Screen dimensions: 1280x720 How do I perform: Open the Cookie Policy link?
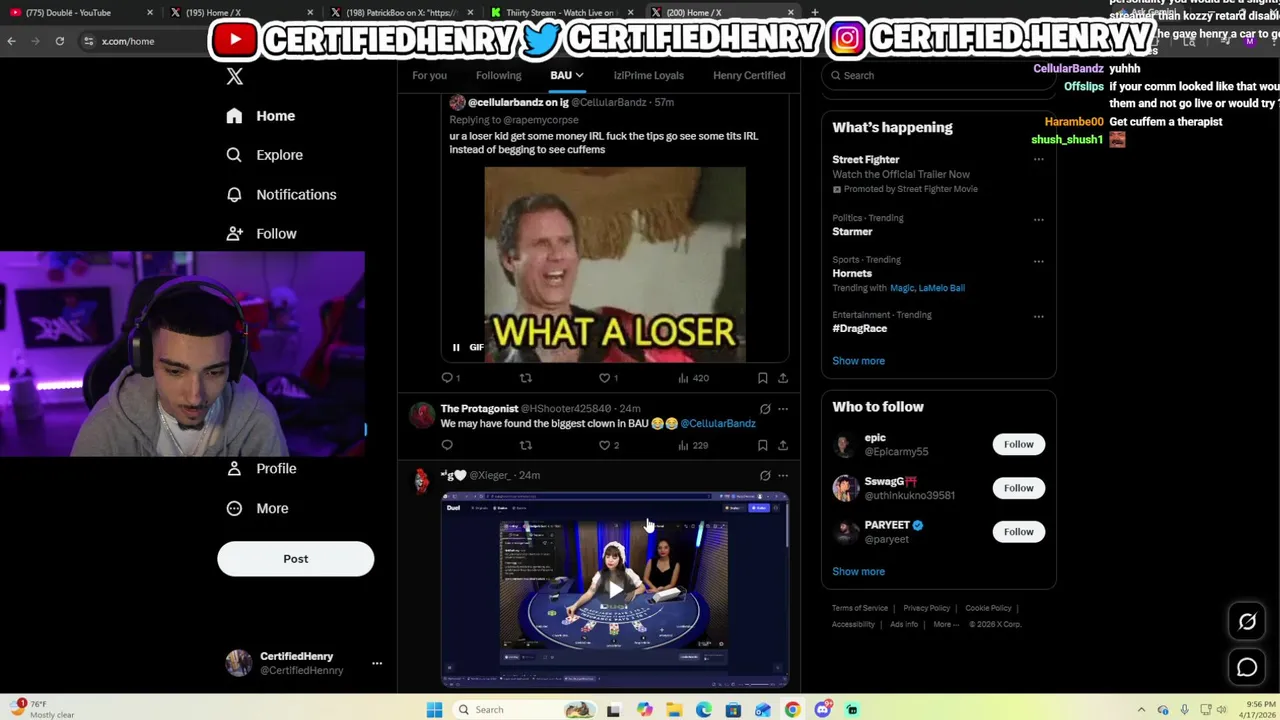pos(988,609)
